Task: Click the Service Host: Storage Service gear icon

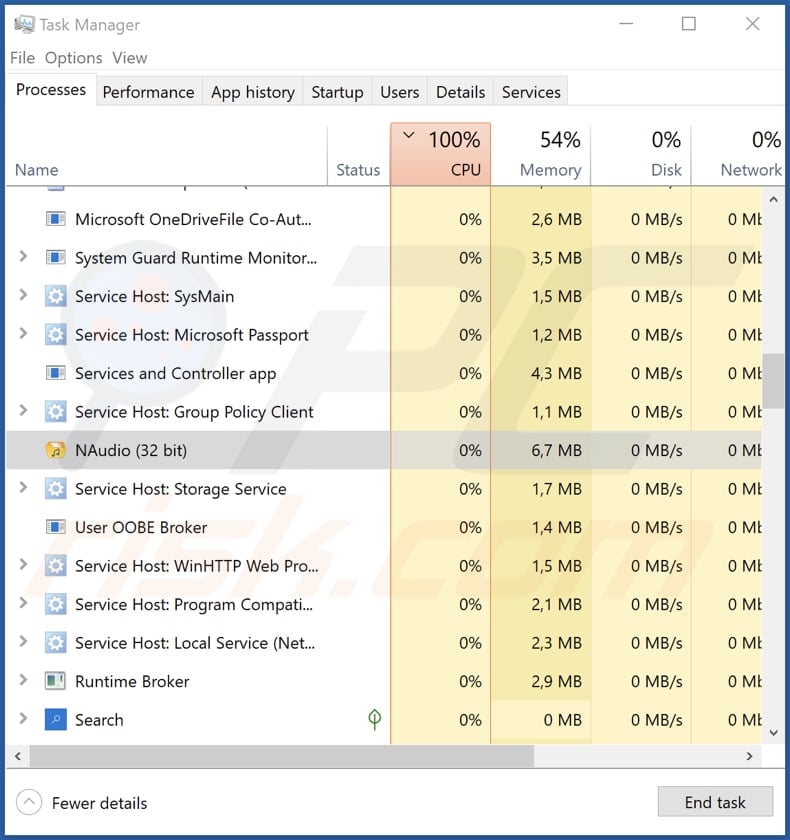Action: [x=56, y=489]
